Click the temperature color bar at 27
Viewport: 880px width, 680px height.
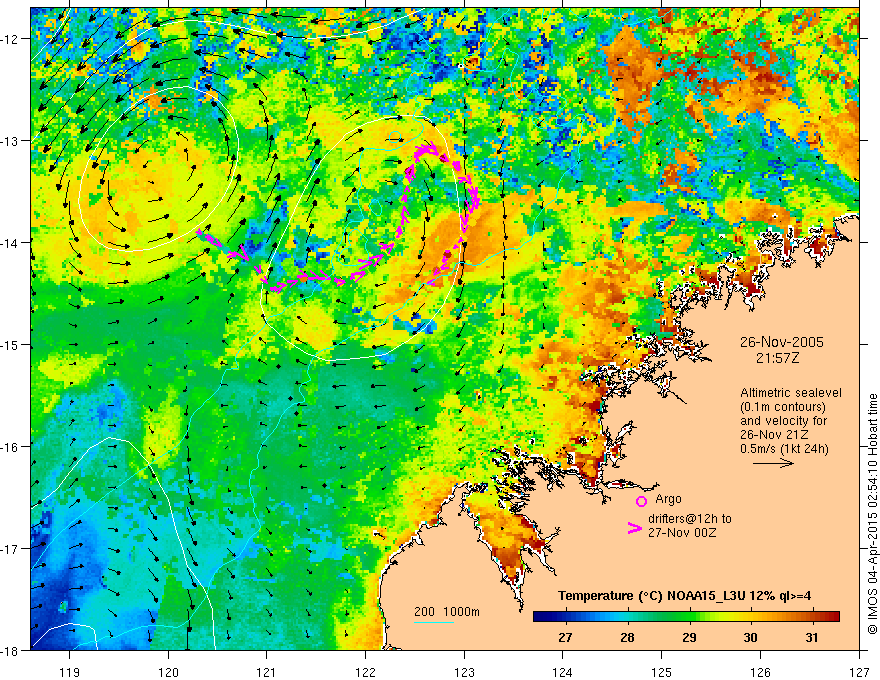pos(565,617)
